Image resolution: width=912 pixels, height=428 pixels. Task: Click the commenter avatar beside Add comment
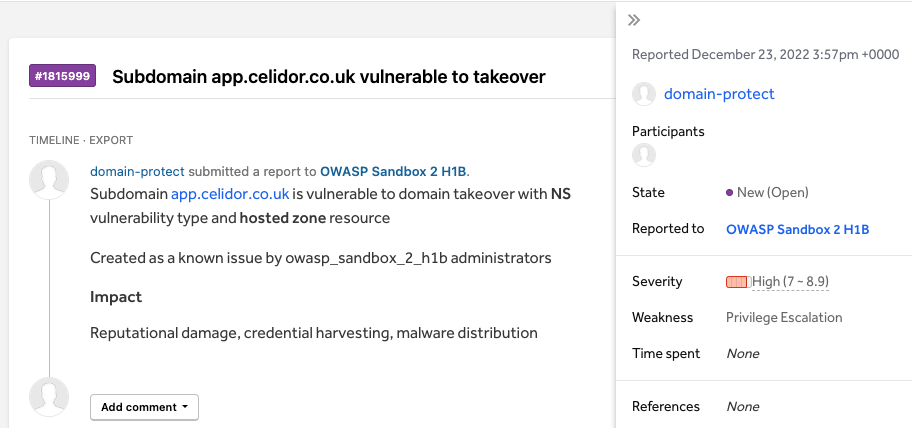pos(49,397)
